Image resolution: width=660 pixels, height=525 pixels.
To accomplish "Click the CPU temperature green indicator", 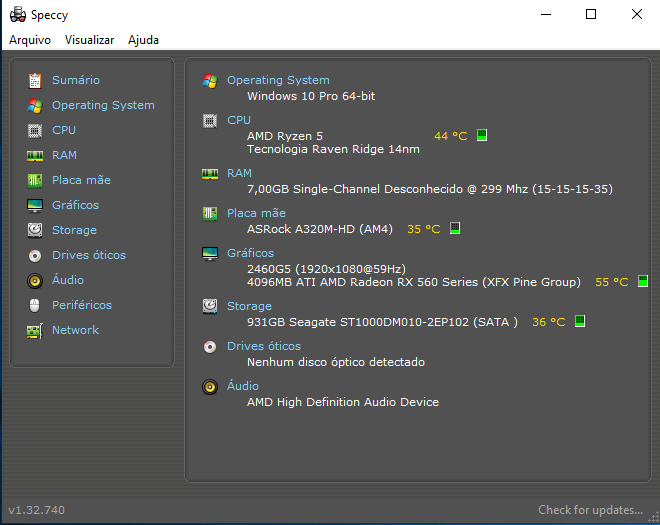I will coord(482,135).
